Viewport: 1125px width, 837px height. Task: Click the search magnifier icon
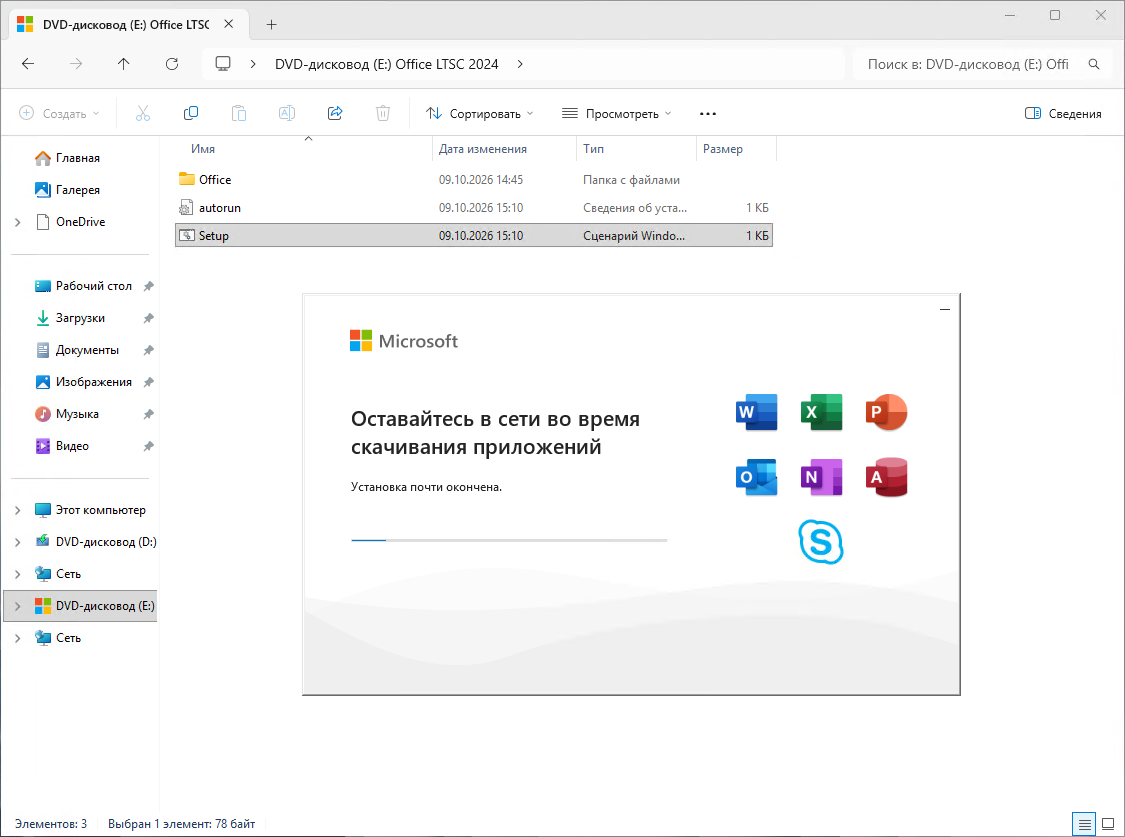click(1094, 64)
